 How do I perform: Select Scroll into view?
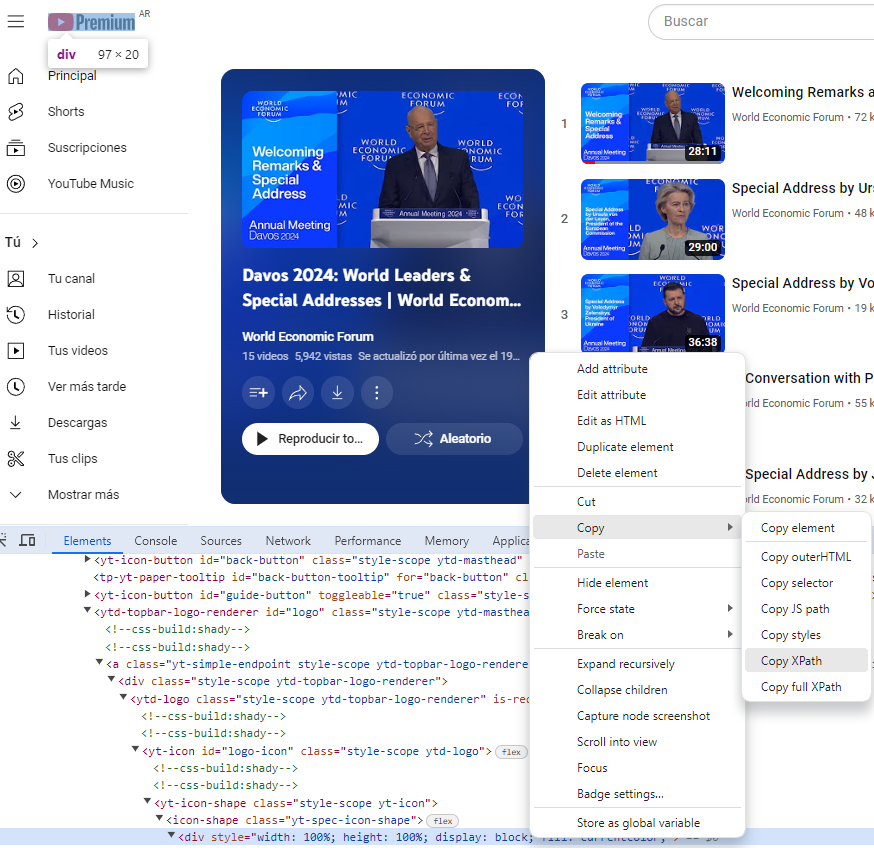pyautogui.click(x=637, y=742)
